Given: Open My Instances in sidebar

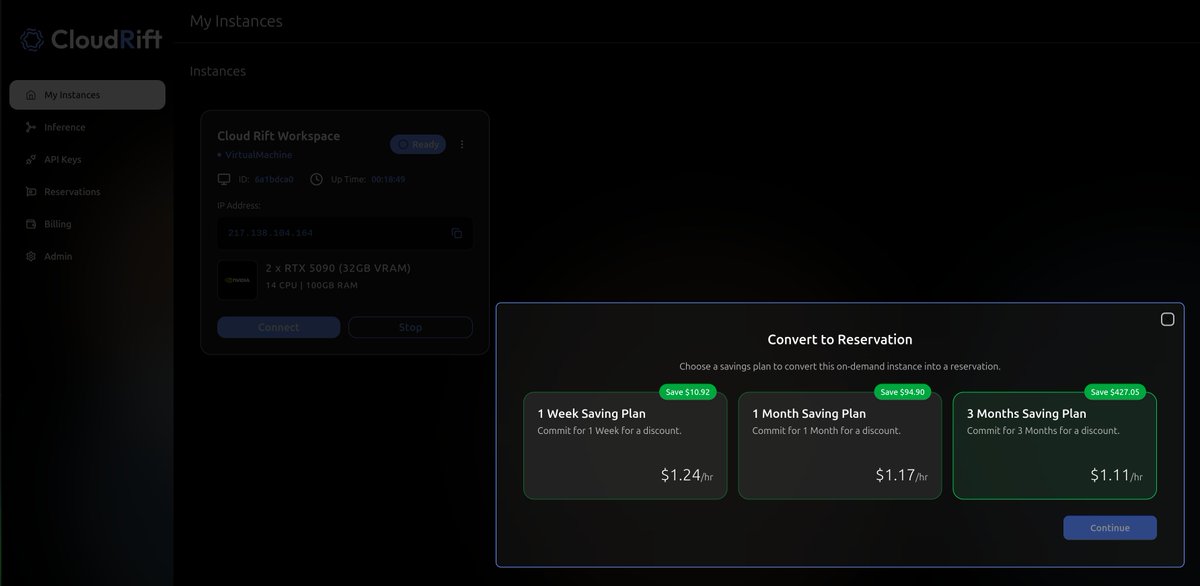Looking at the screenshot, I should pos(87,95).
